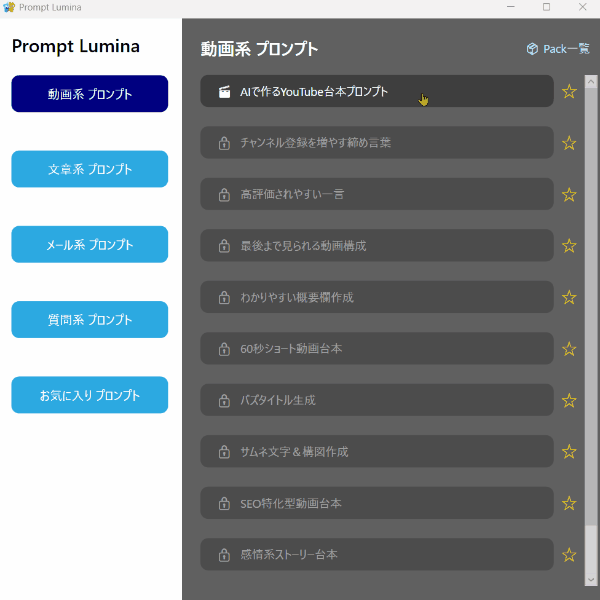The image size is (600, 600).
Task: Open the Pack一覧 link
Action: pyautogui.click(x=558, y=49)
